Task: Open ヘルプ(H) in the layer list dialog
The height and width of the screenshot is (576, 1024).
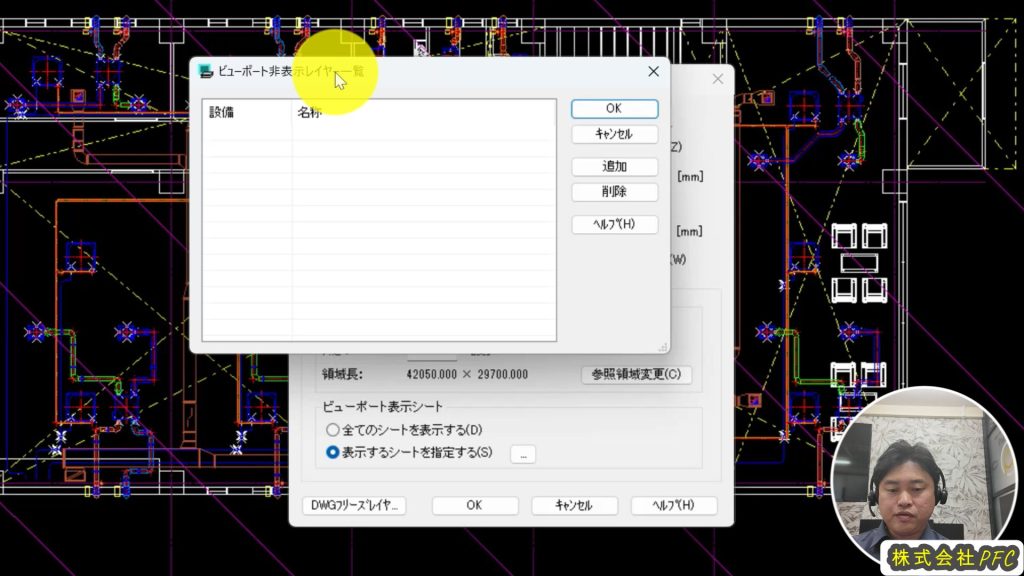Action: (x=614, y=224)
